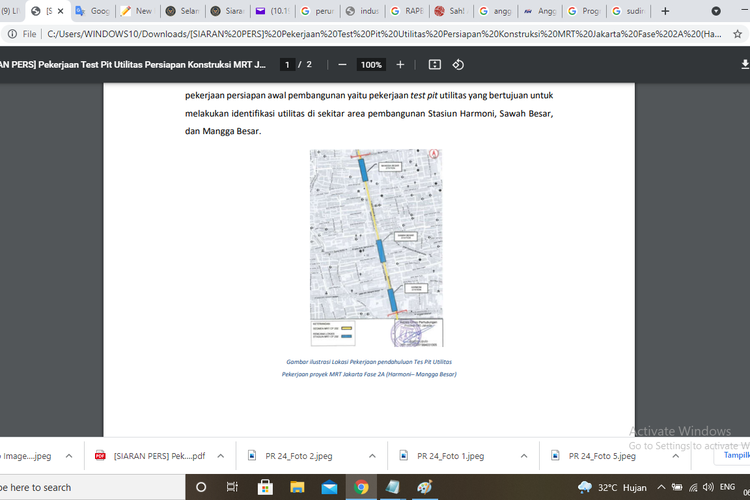This screenshot has width=750, height=500.
Task: Expand options for PR 24_Foto 1.jpeg download
Action: [526, 455]
